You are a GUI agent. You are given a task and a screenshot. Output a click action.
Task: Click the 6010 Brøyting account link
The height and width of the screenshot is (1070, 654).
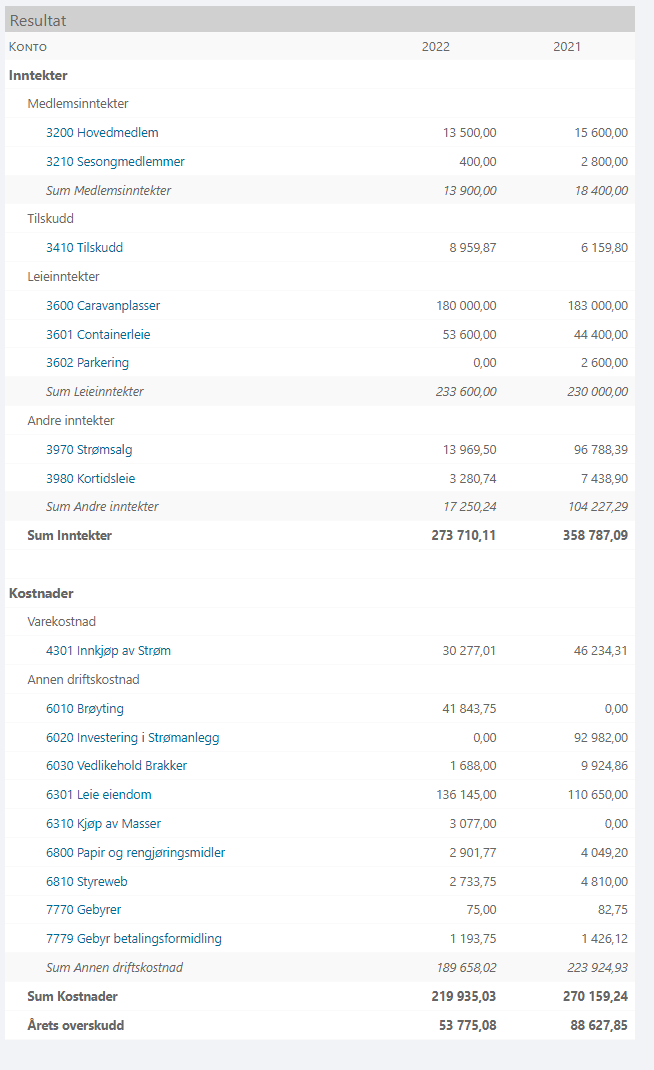85,708
